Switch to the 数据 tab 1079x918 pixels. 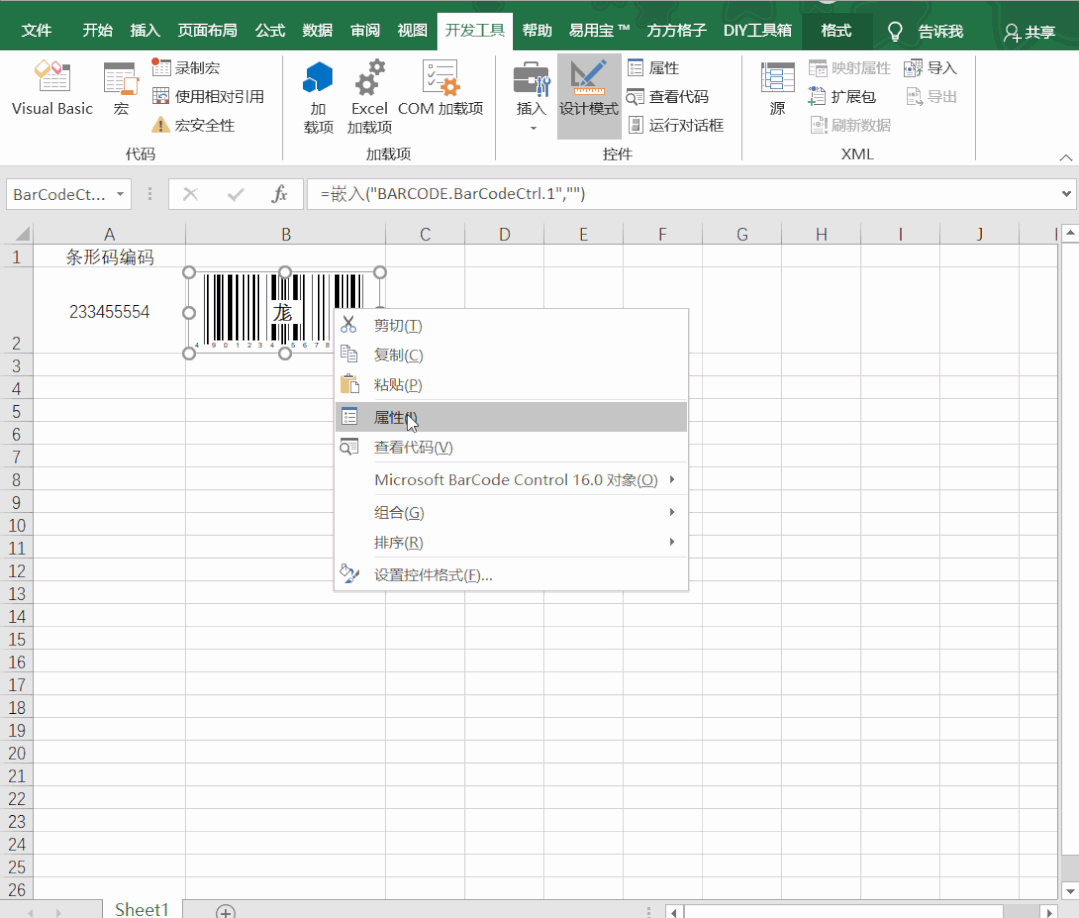click(x=317, y=31)
